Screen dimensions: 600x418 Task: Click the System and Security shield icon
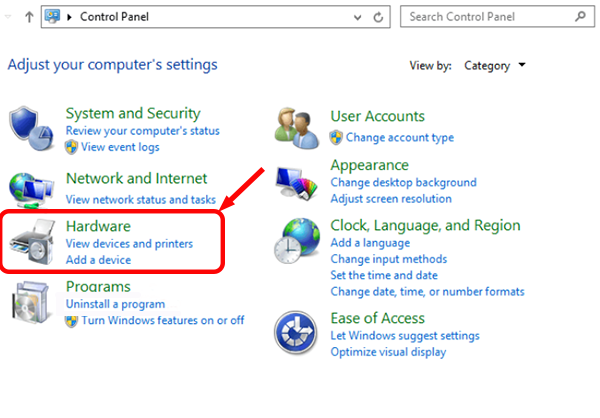point(32,126)
